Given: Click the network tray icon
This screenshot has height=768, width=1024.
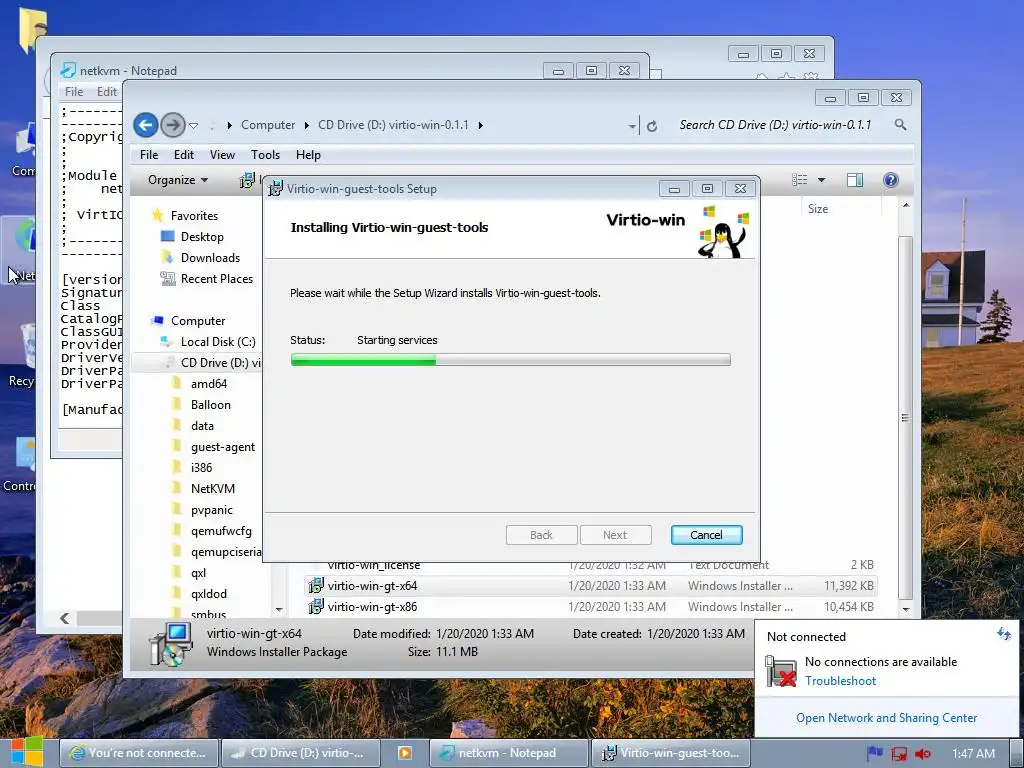Looking at the screenshot, I should tap(899, 754).
